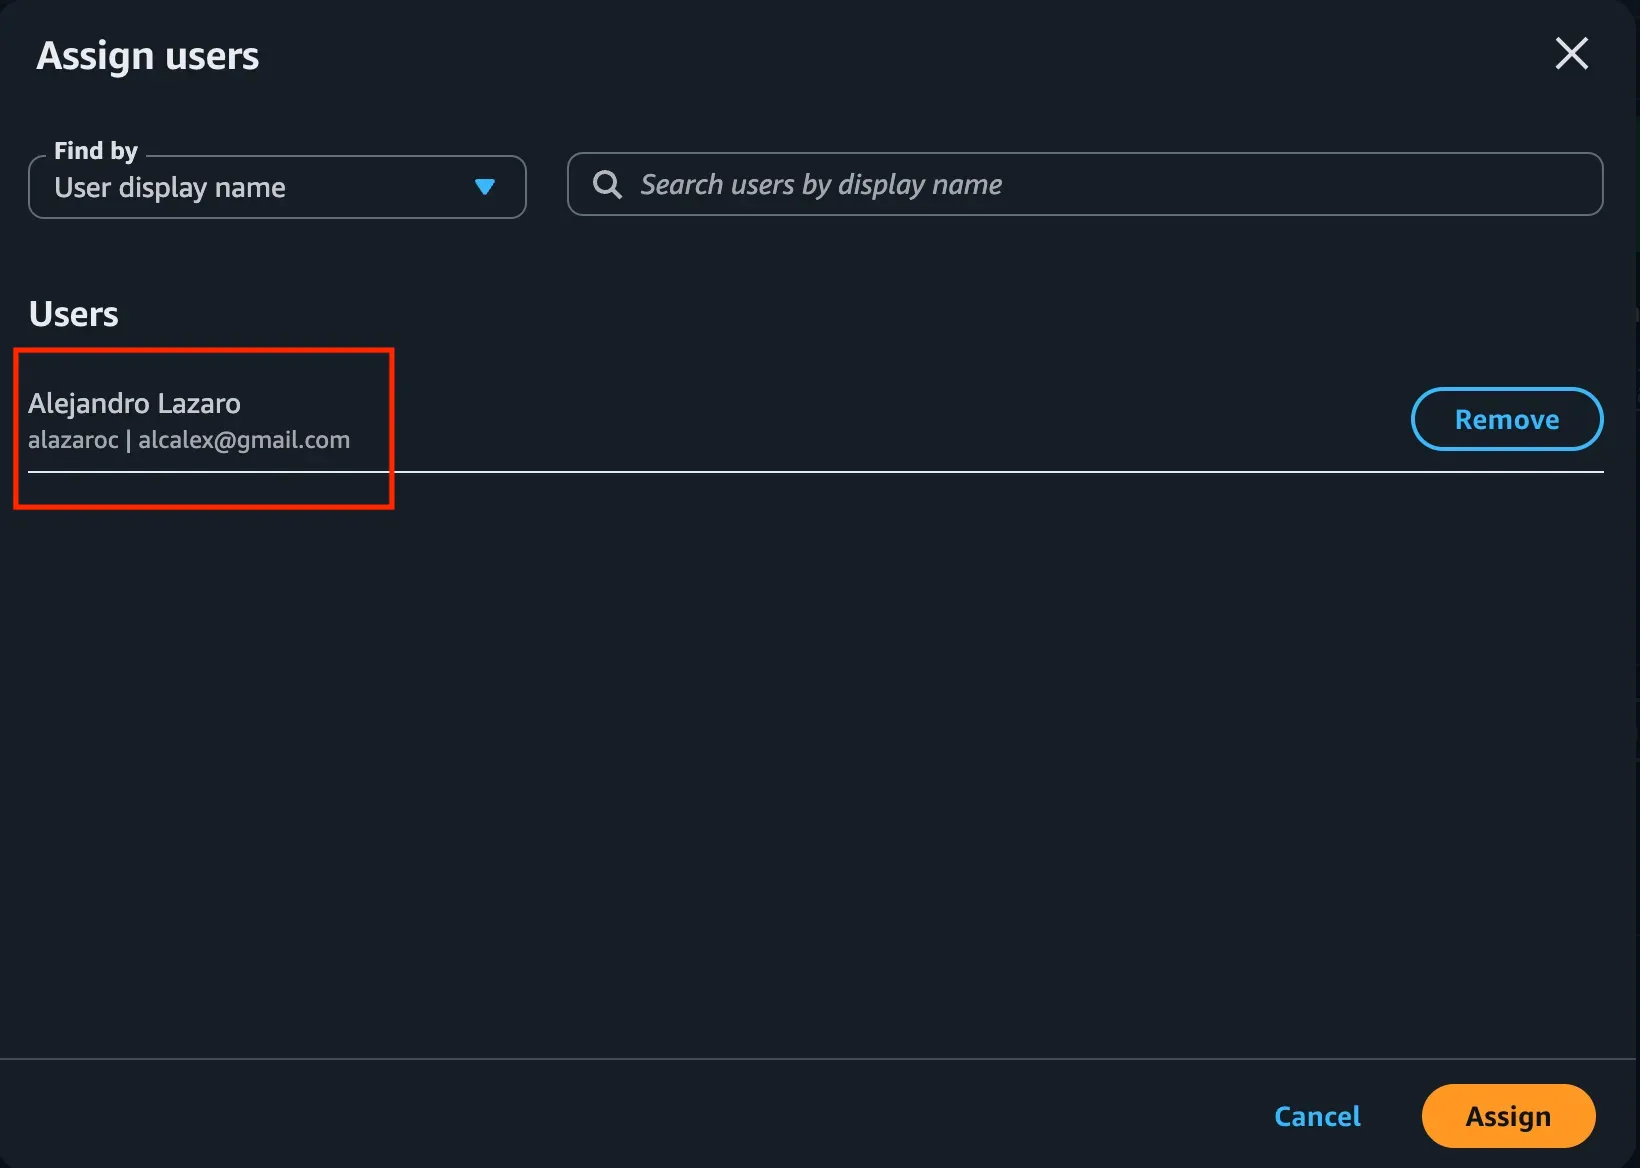The image size is (1640, 1168).
Task: Close the Assign users dialog
Action: [1572, 53]
